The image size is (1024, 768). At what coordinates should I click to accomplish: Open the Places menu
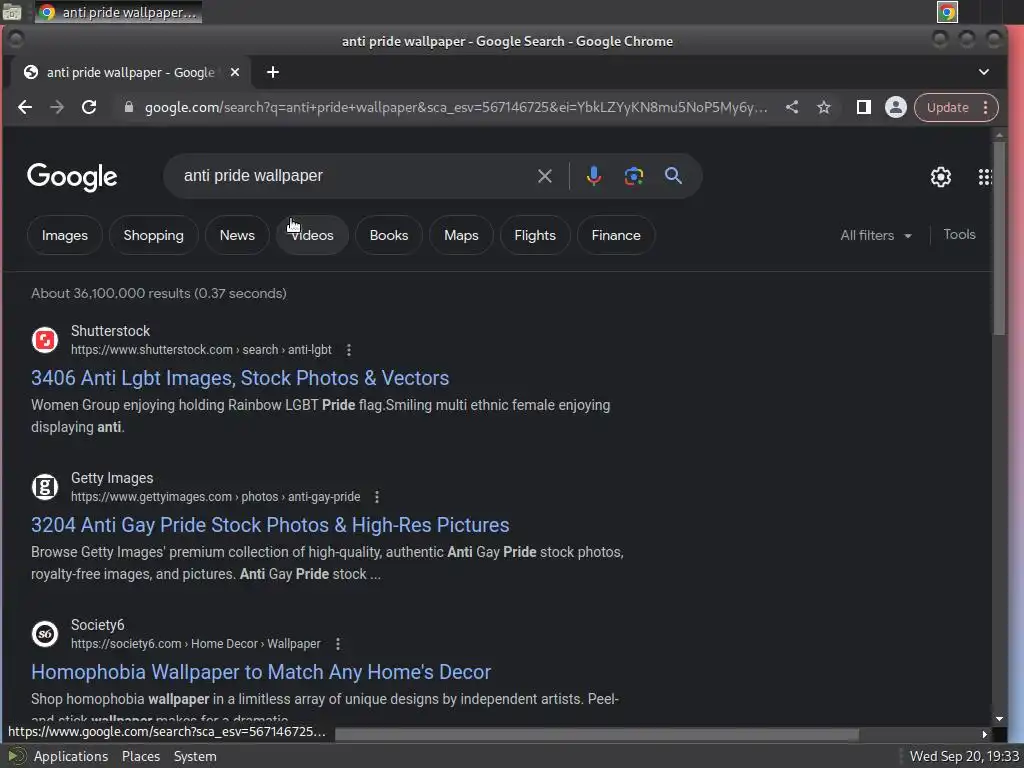tap(140, 756)
